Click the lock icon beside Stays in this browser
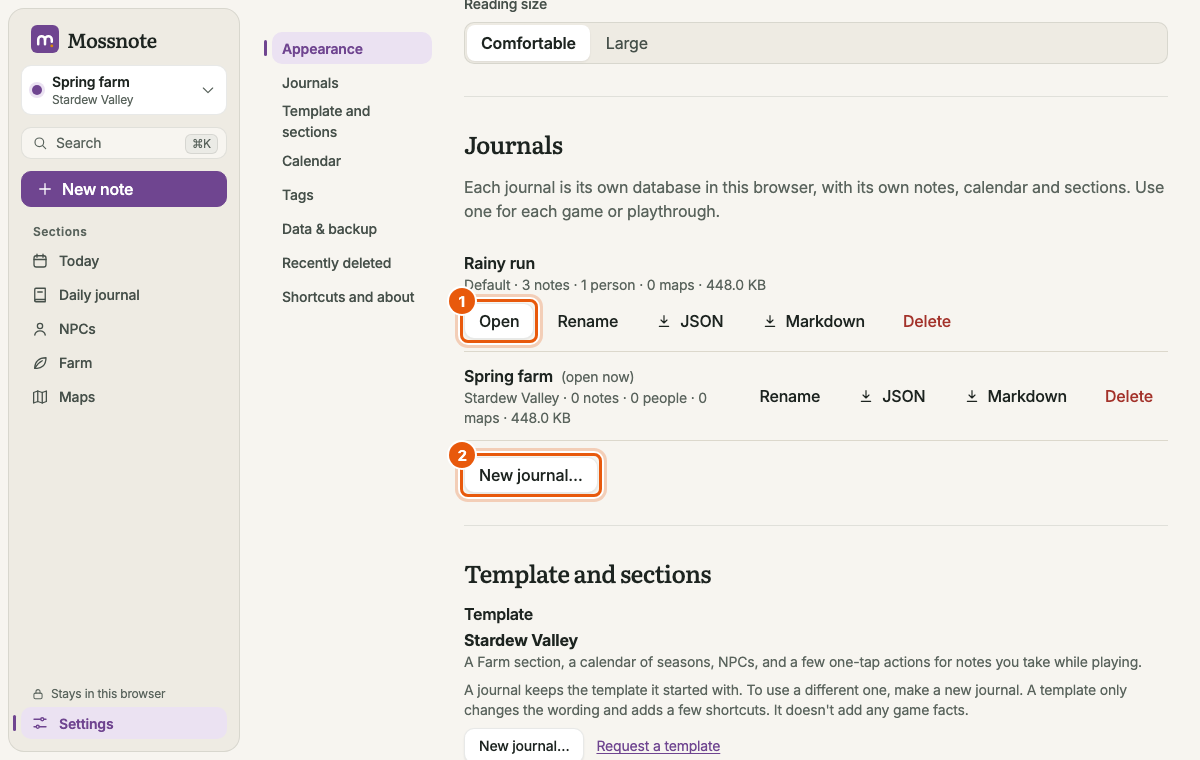Screen dimensions: 1200x760 [x=38, y=694]
